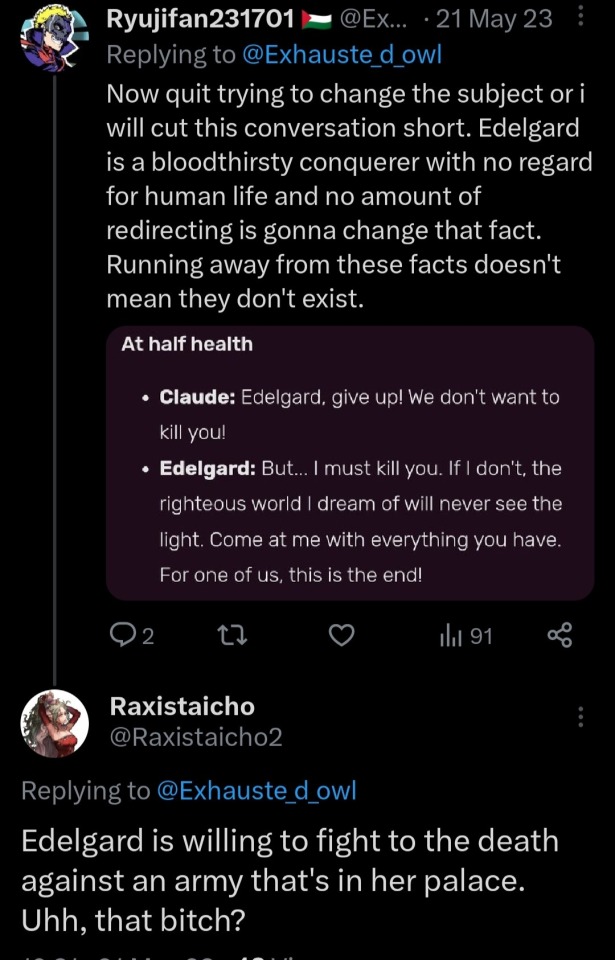Reply to Ryujifan231701's tweet
The image size is (615, 960).
[122, 635]
